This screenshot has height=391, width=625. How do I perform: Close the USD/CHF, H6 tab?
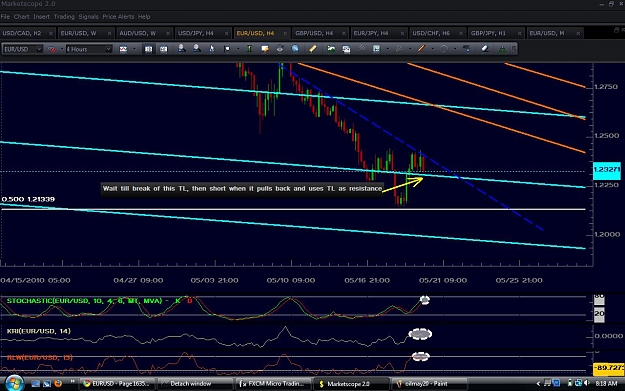(x=461, y=33)
